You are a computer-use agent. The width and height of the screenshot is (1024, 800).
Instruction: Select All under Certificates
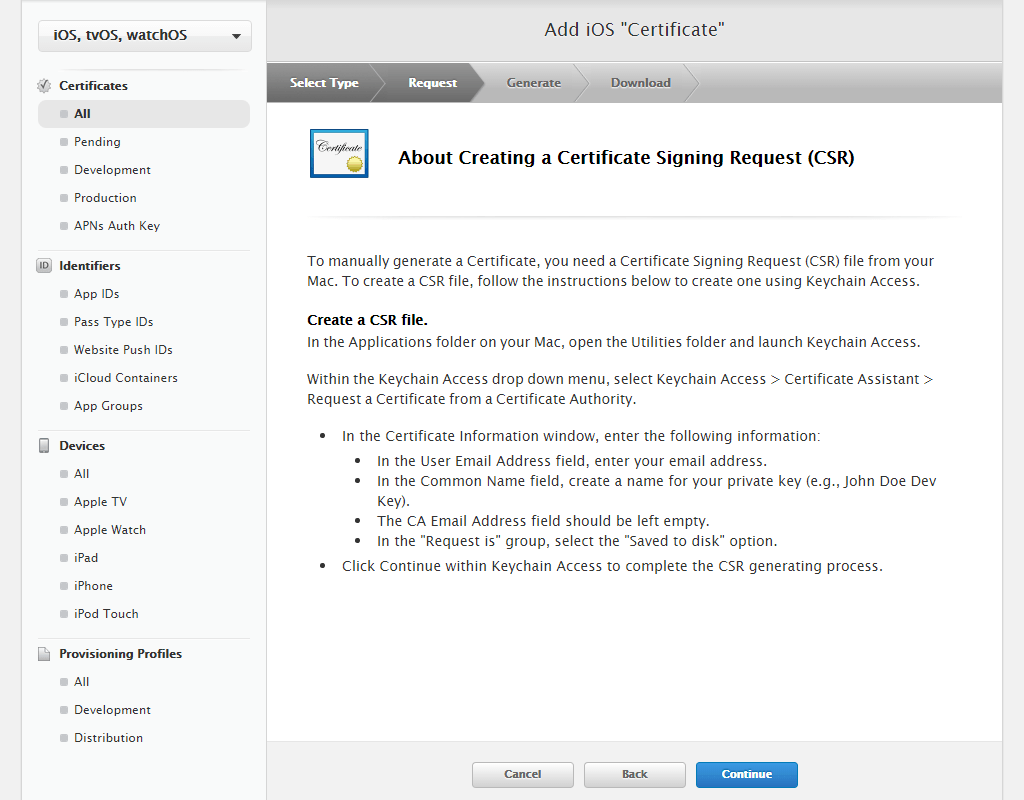(x=144, y=114)
